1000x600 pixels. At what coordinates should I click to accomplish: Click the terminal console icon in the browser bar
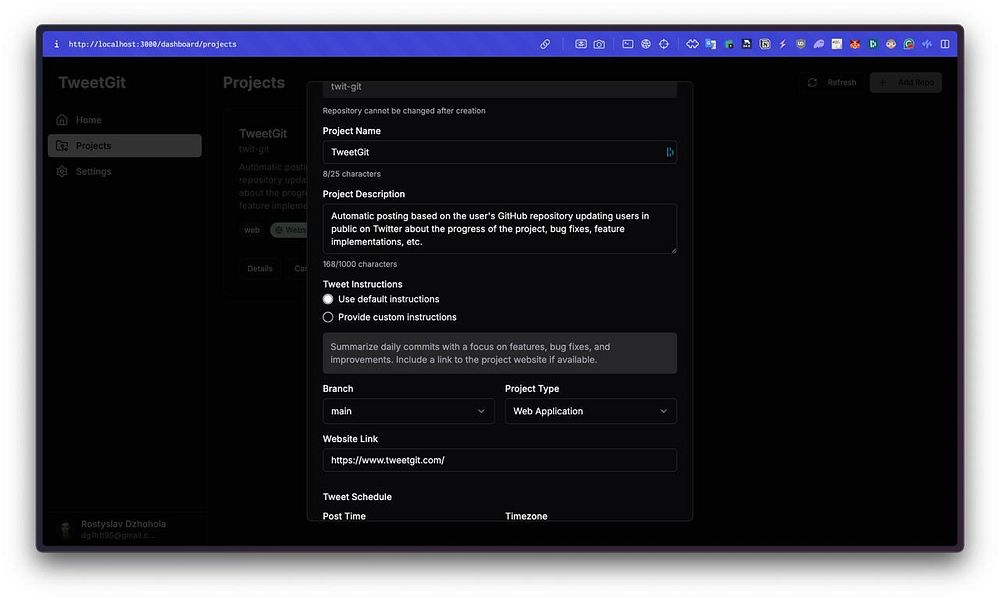pyautogui.click(x=628, y=44)
